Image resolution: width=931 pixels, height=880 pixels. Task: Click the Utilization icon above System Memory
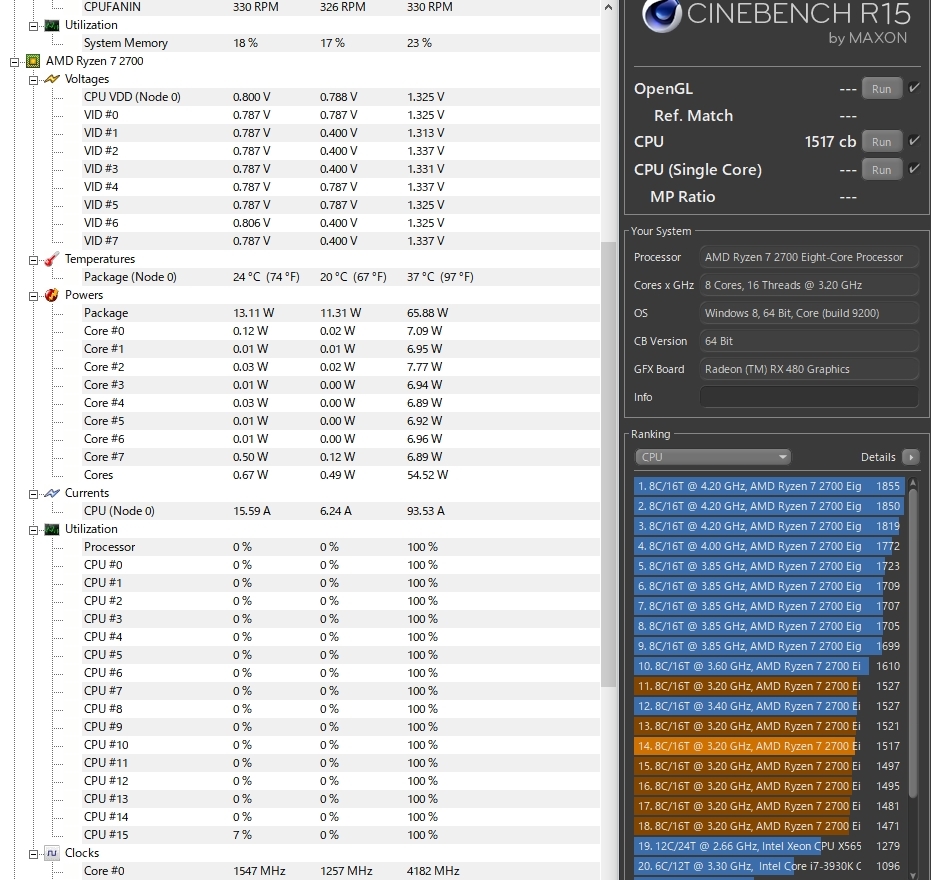(52, 25)
